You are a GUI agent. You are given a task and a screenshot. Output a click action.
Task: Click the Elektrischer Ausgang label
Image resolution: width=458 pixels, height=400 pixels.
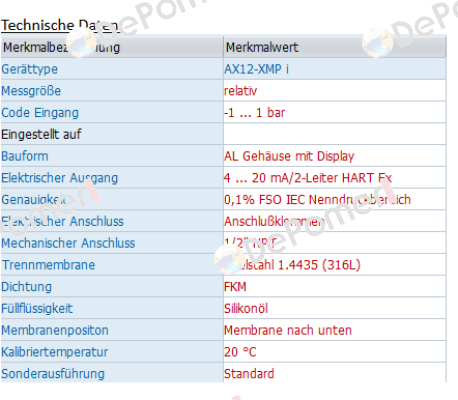(60, 178)
